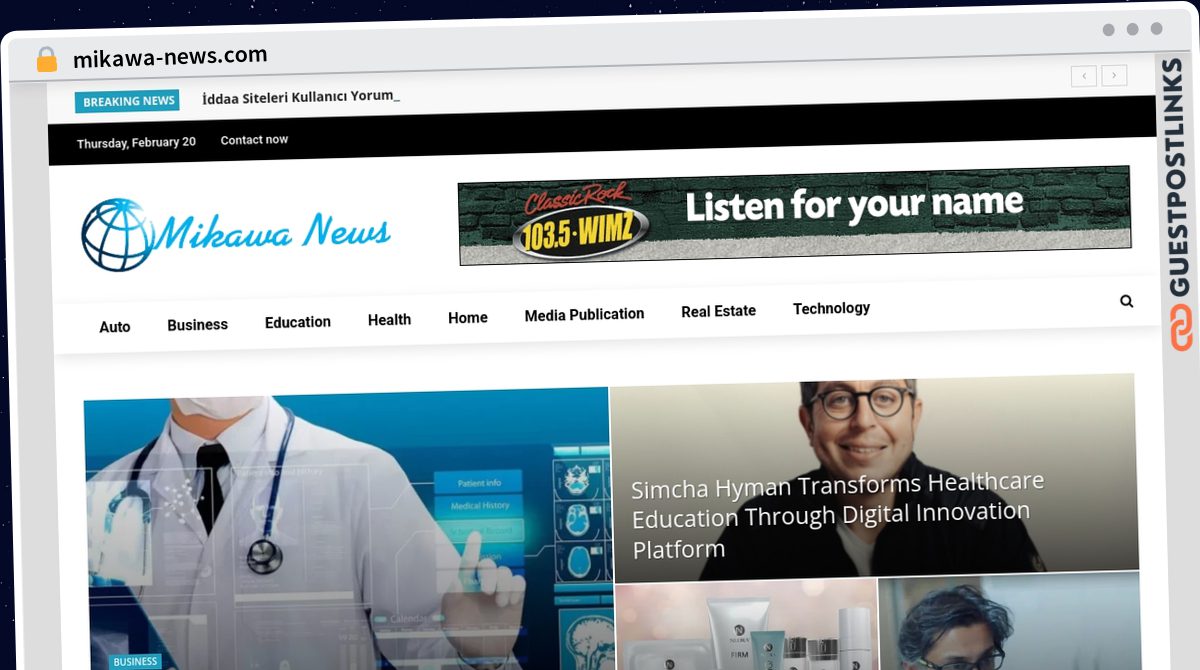Click the mikawa-news.com address text
Viewport: 1200px width, 670px height.
click(170, 57)
